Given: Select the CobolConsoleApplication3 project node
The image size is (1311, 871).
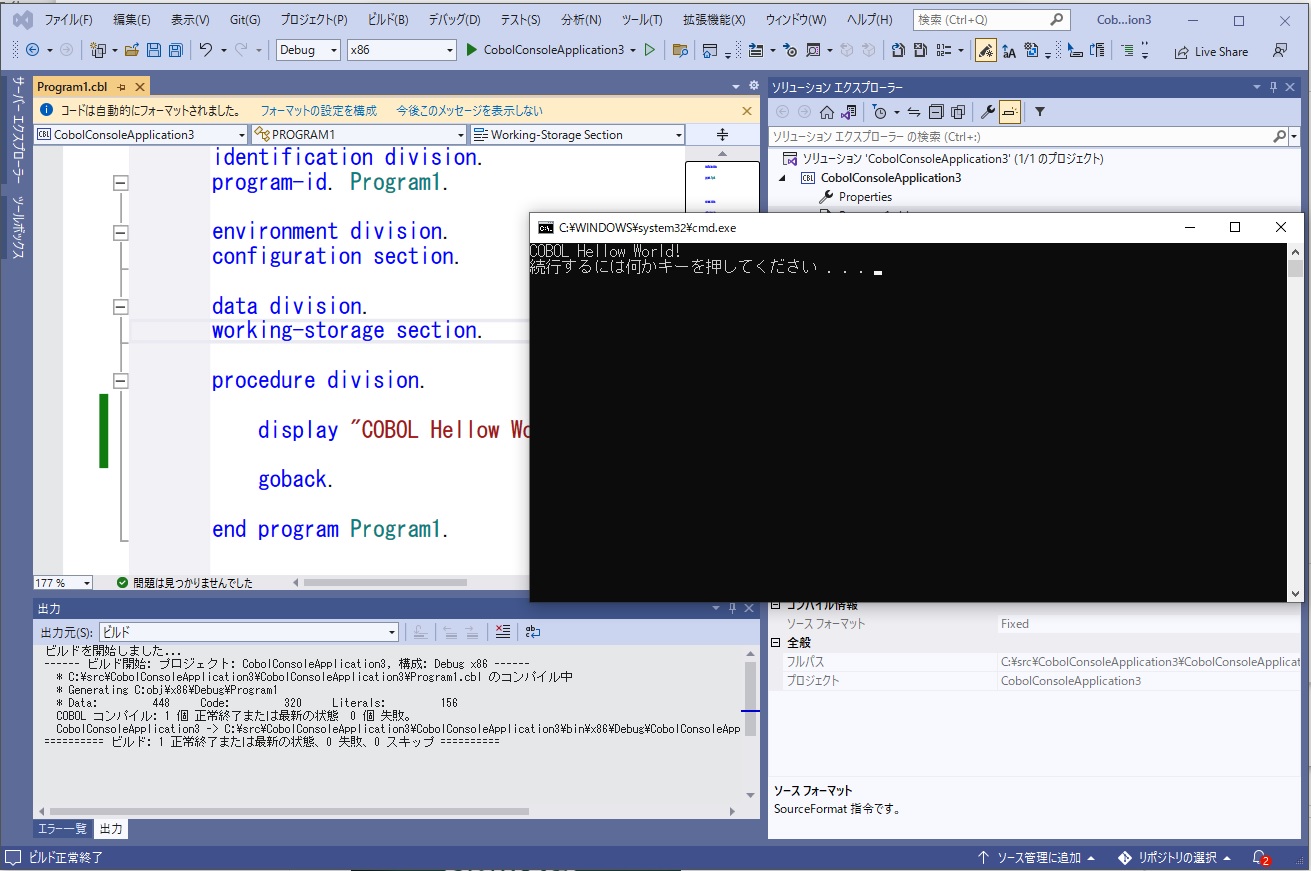Looking at the screenshot, I should click(891, 178).
